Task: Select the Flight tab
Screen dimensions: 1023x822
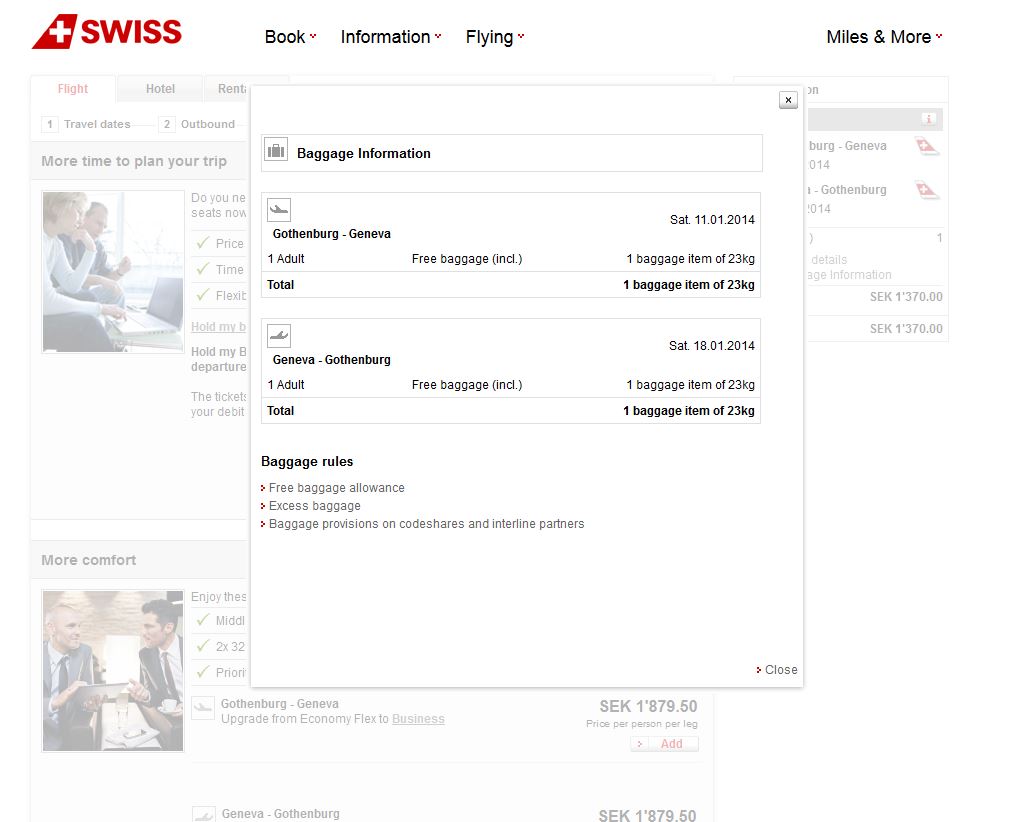Action: tap(73, 89)
